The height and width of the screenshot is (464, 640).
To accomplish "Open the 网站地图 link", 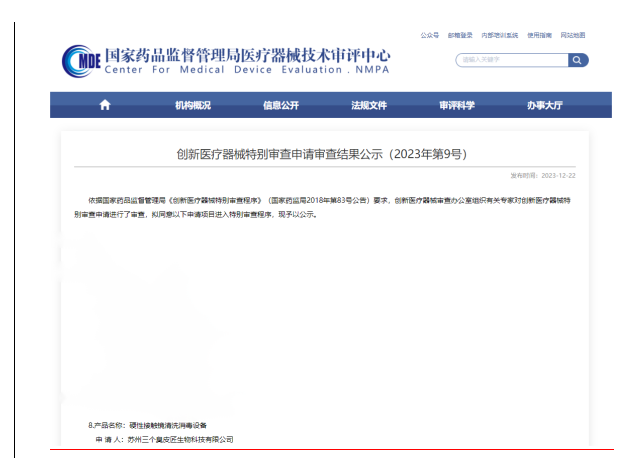I will pyautogui.click(x=574, y=35).
